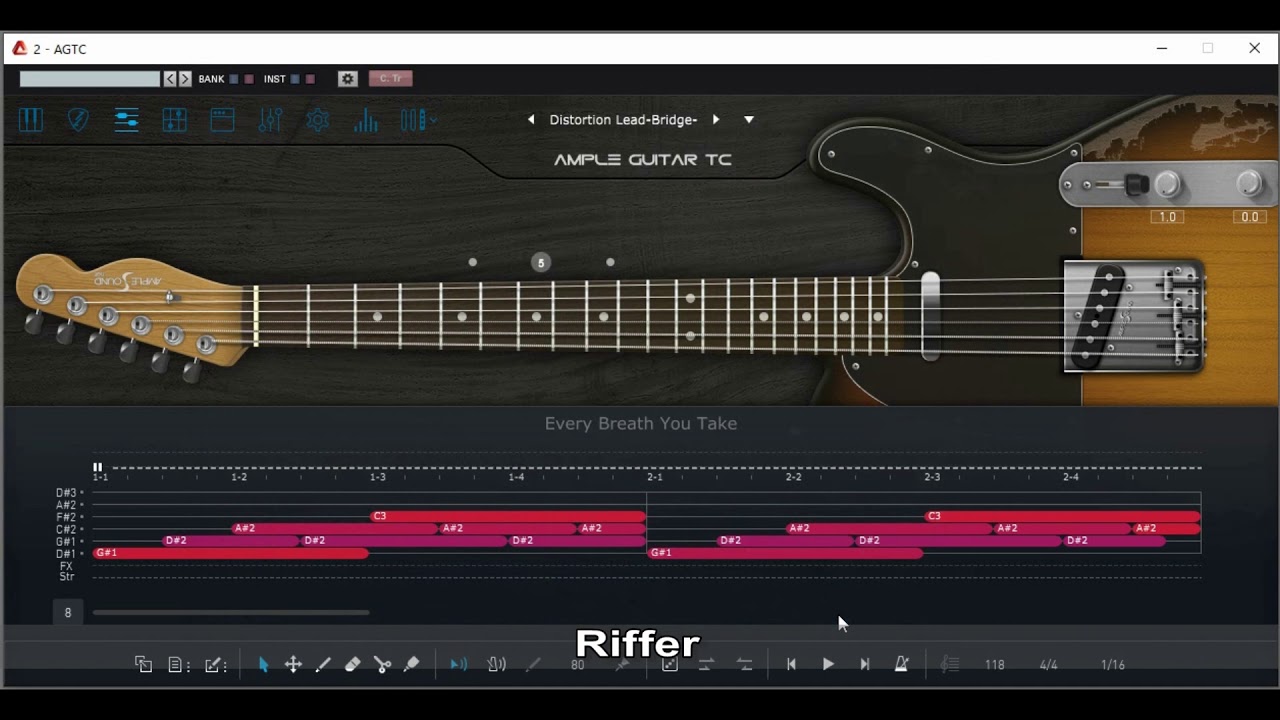Toggle the blue BANK square

[x=234, y=79]
